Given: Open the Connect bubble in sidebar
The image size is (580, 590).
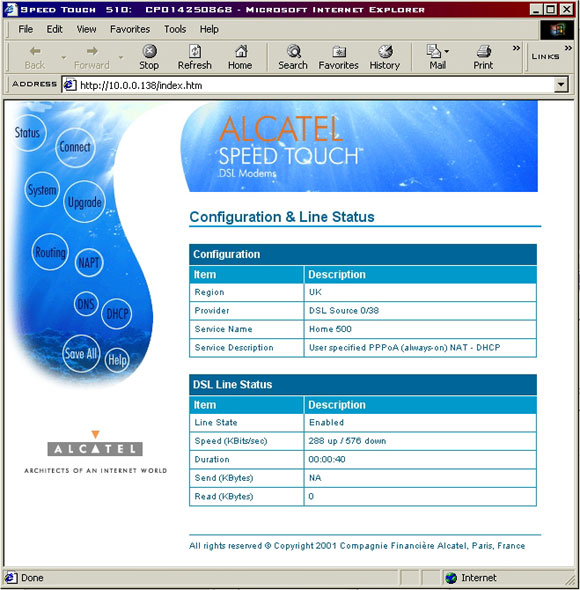Looking at the screenshot, I should 75,147.
